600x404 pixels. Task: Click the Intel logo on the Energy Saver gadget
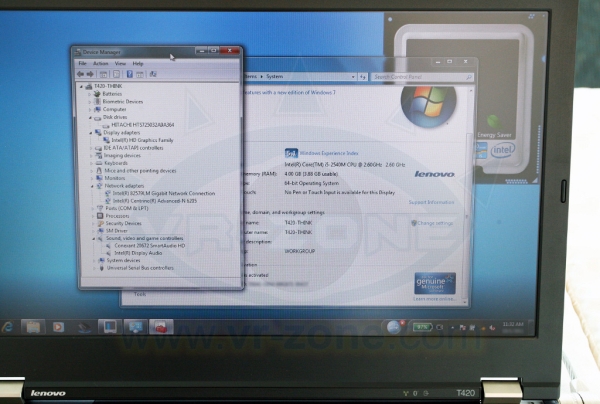click(502, 150)
